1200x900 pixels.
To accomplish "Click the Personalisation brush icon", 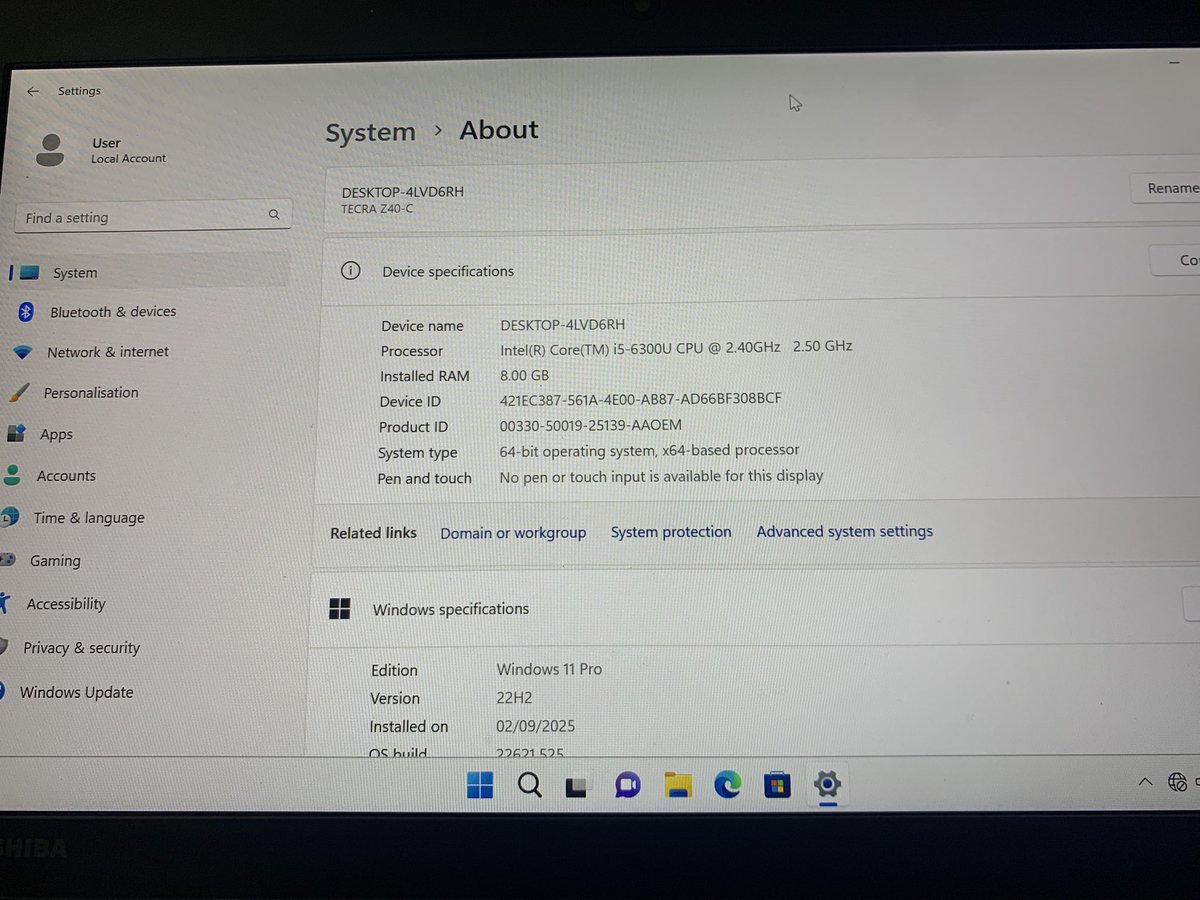I will click(19, 393).
